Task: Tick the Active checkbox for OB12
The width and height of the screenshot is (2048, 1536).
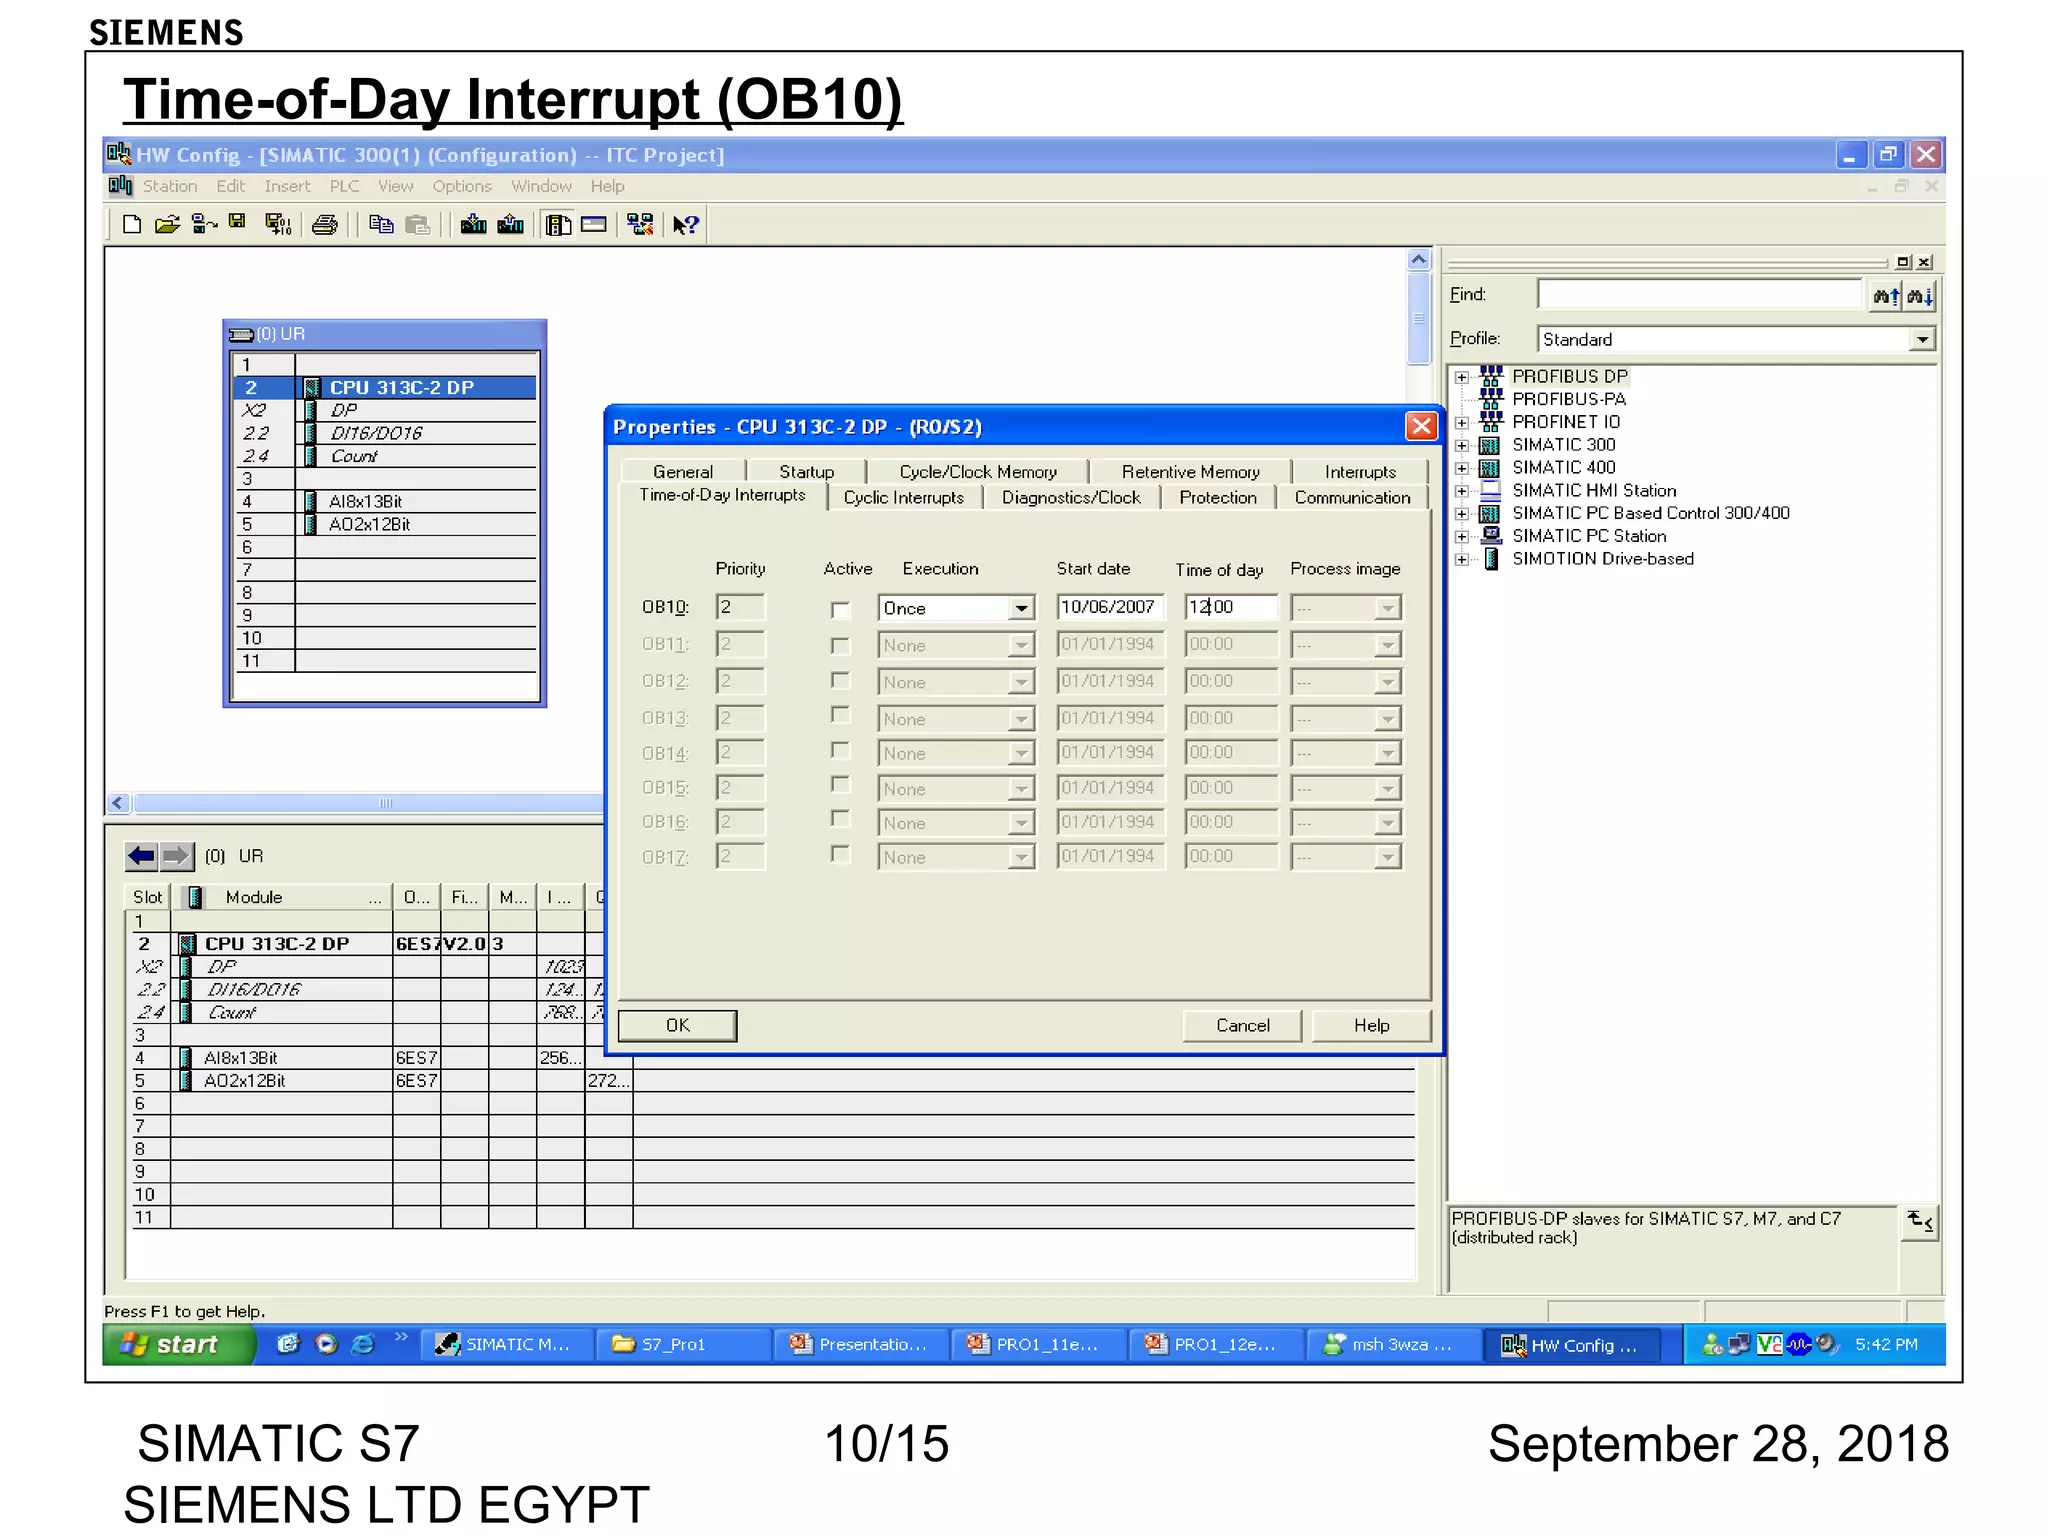Action: [840, 681]
